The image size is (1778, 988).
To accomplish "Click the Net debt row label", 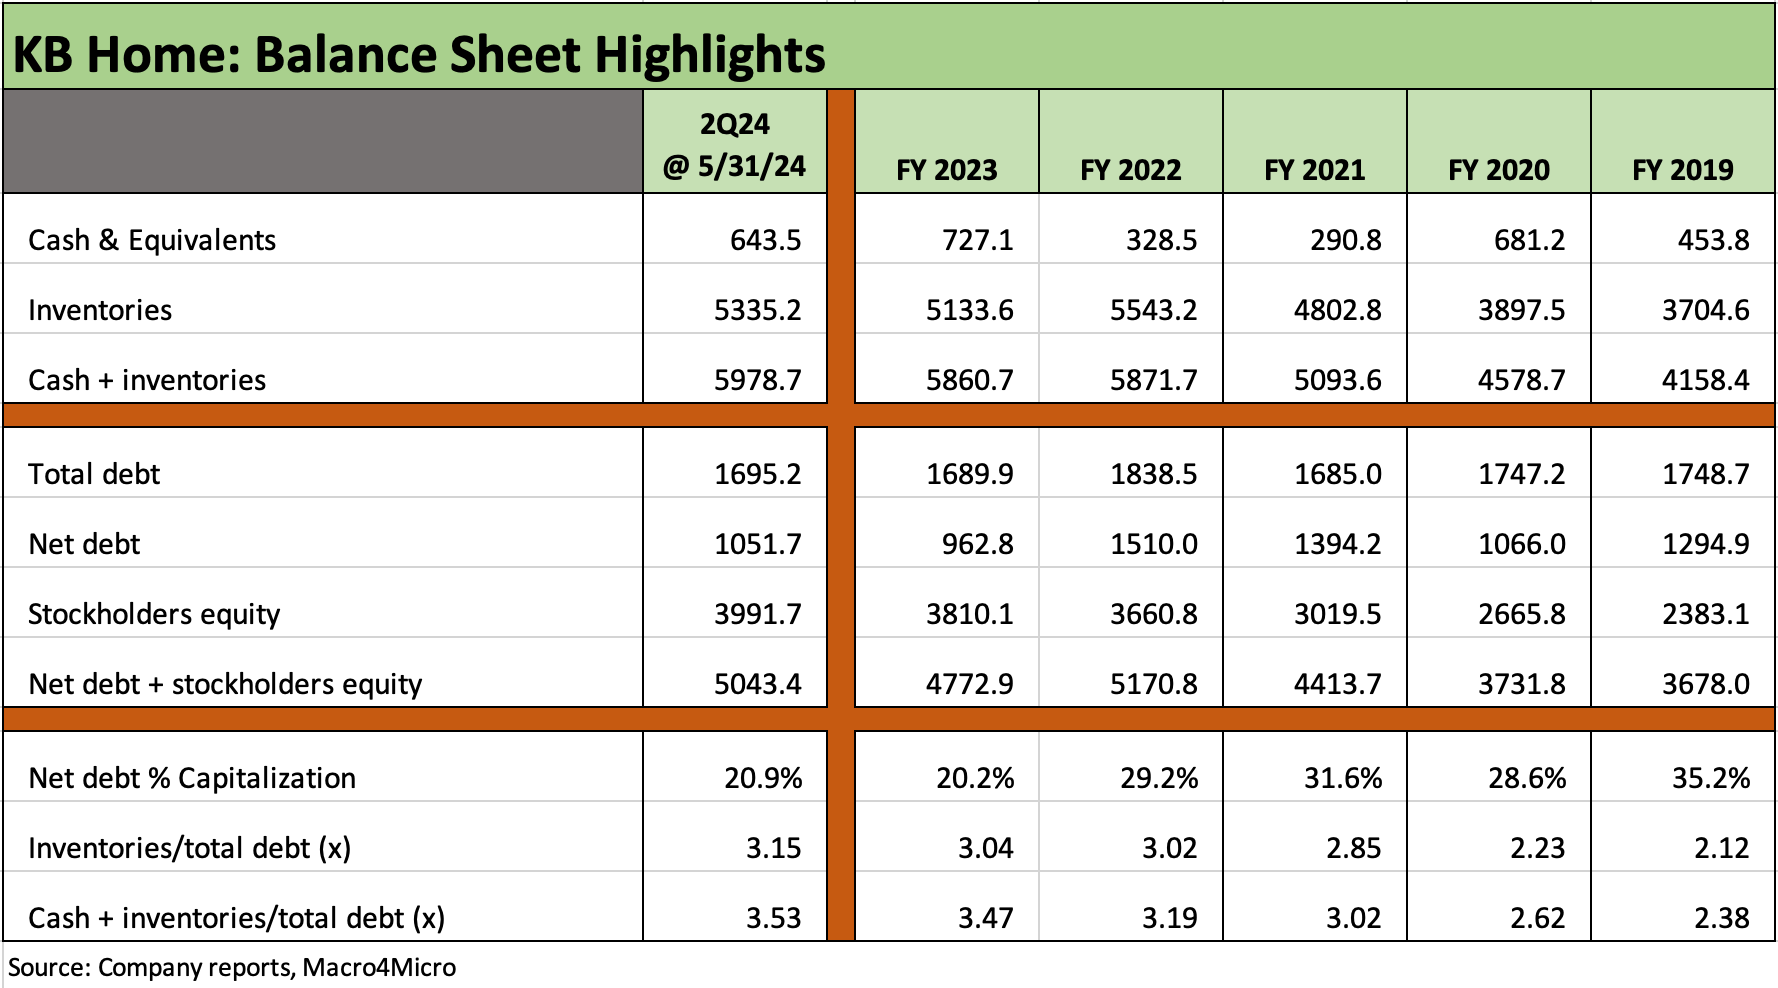I will tap(84, 544).
